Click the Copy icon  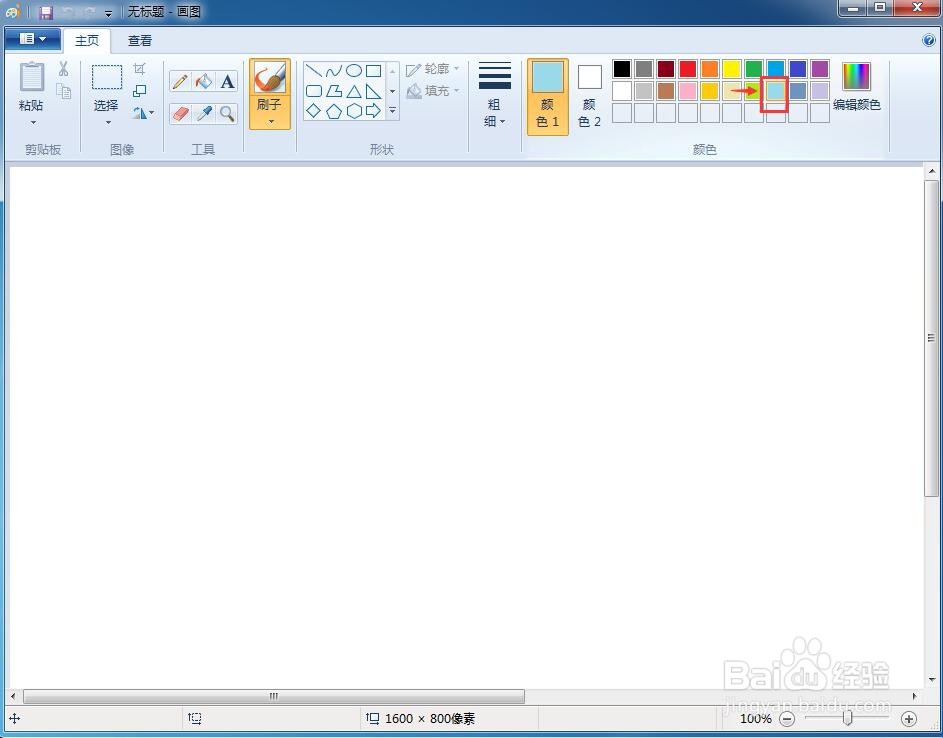[x=64, y=91]
